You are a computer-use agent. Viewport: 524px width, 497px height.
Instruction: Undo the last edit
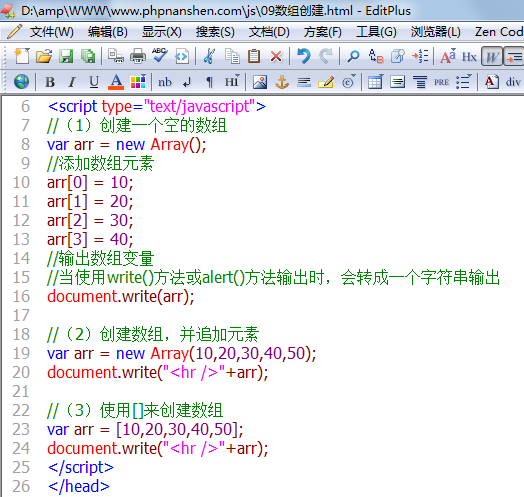[303, 56]
